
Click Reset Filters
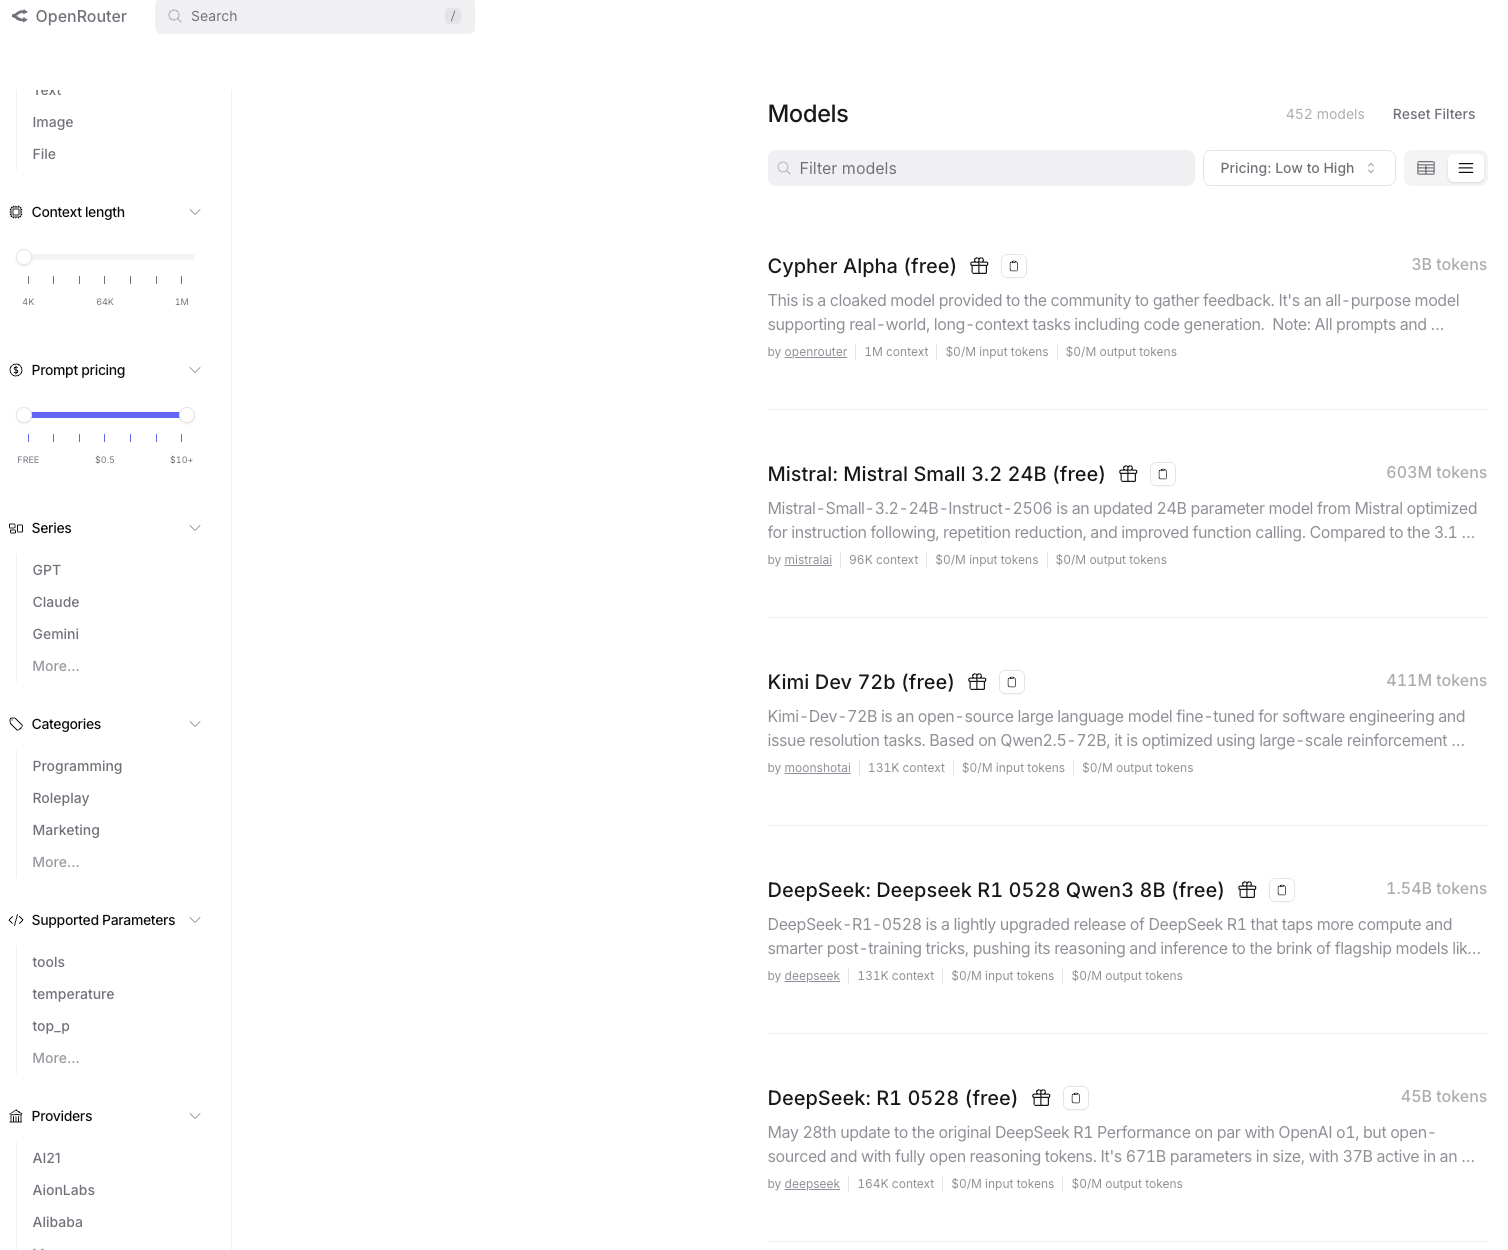pyautogui.click(x=1434, y=114)
